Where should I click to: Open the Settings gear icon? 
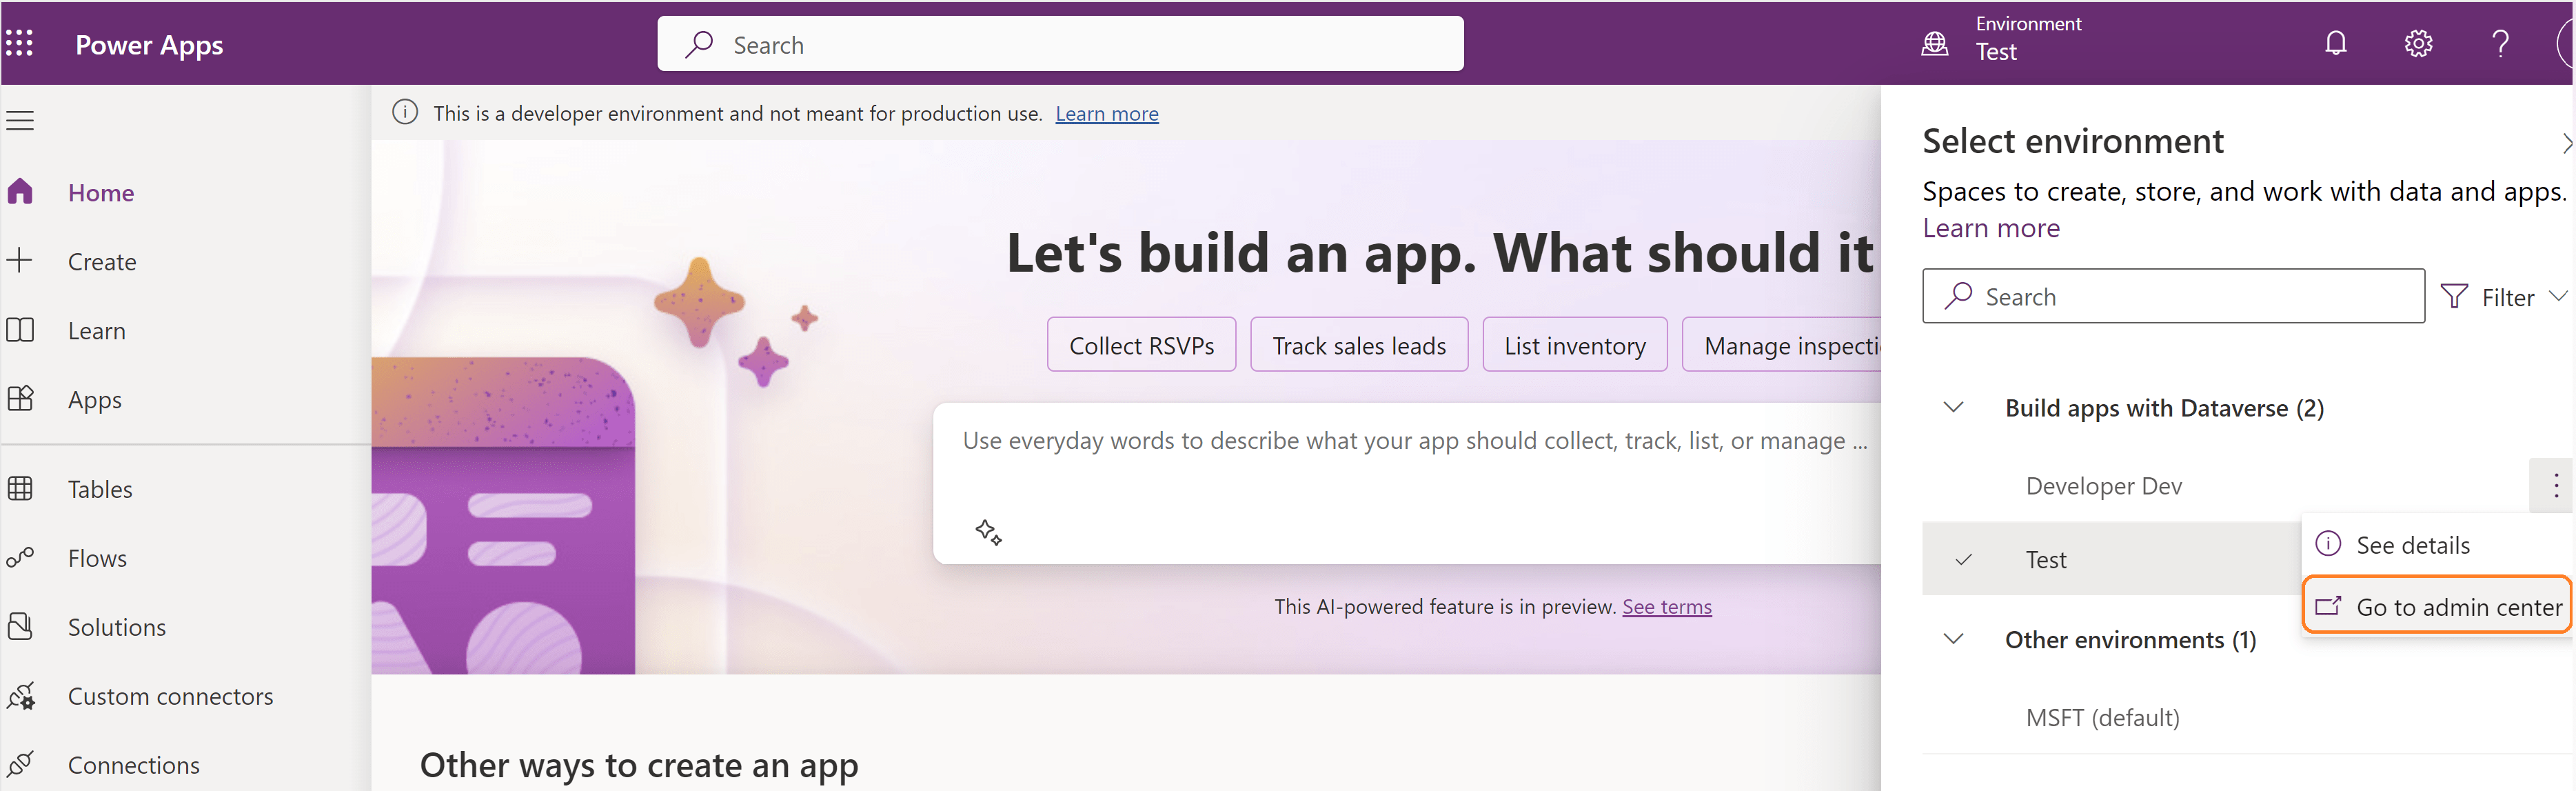point(2418,43)
